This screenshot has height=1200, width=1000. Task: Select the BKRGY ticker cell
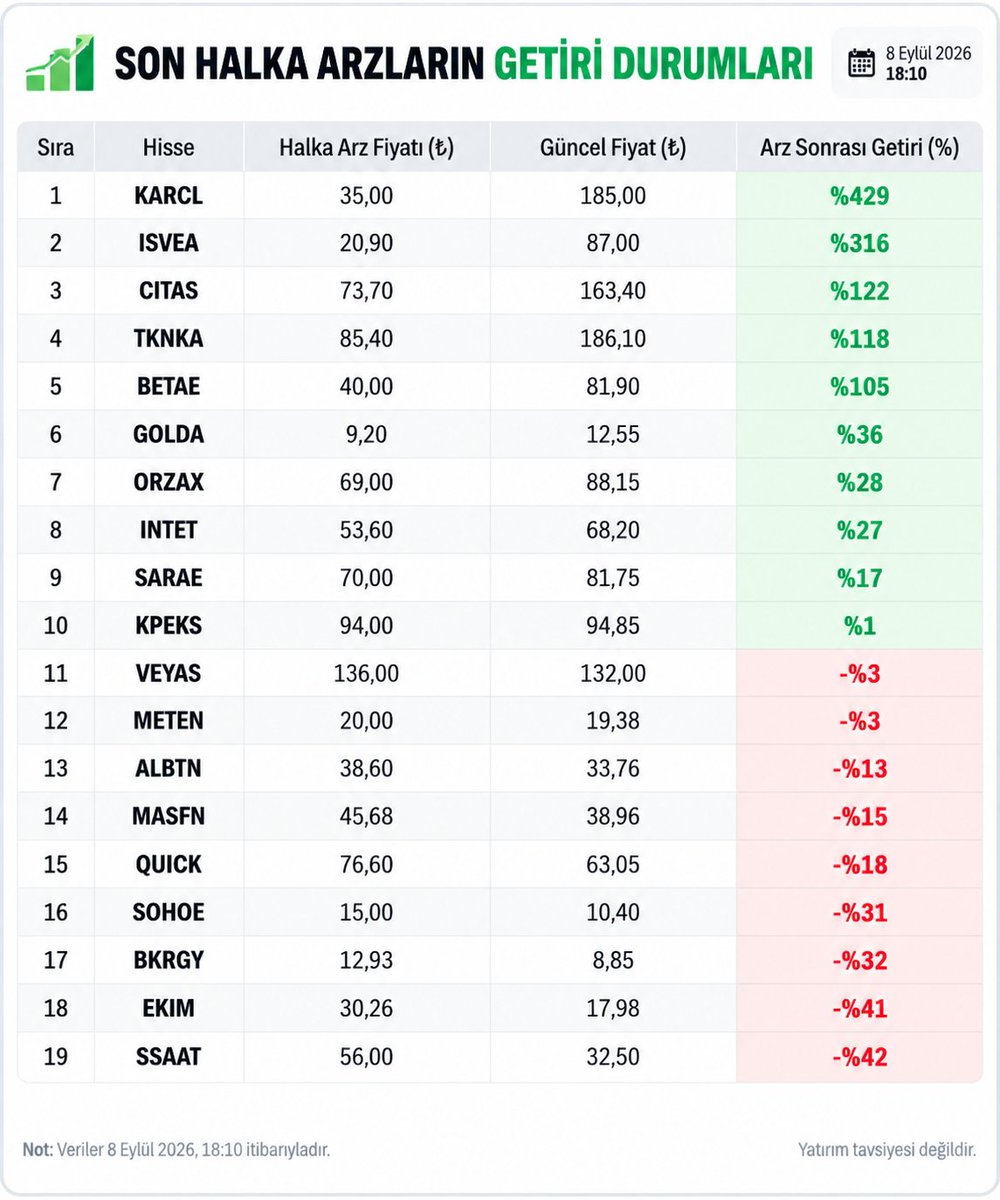click(x=168, y=961)
